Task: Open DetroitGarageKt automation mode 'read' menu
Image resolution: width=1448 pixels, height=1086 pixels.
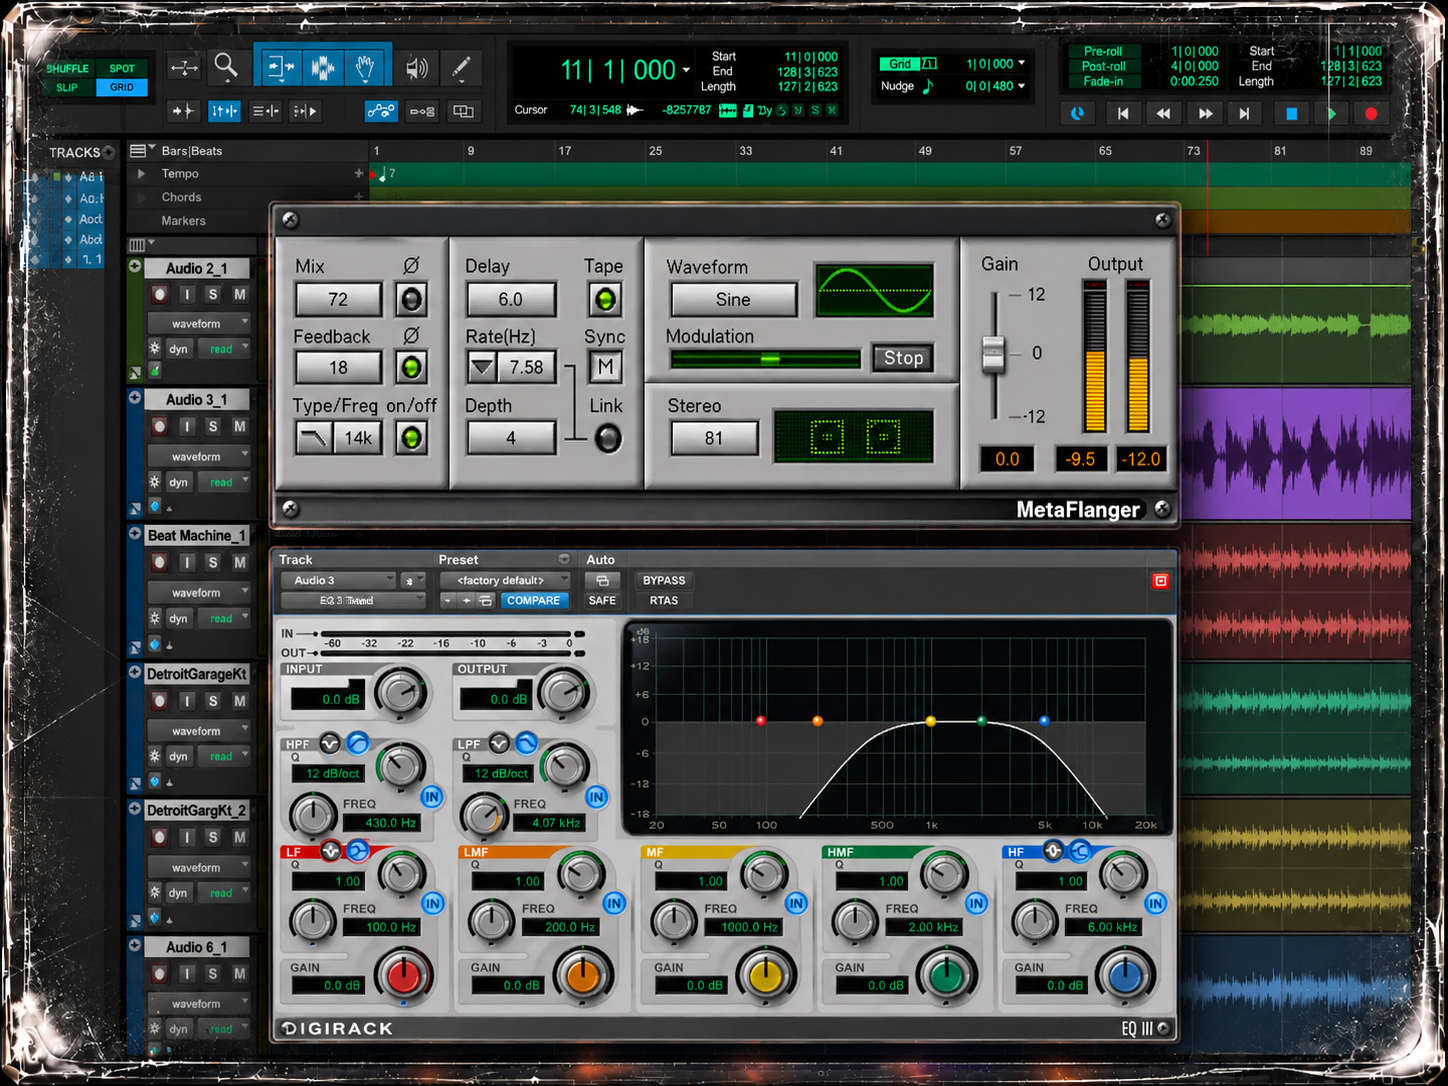Action: 223,756
